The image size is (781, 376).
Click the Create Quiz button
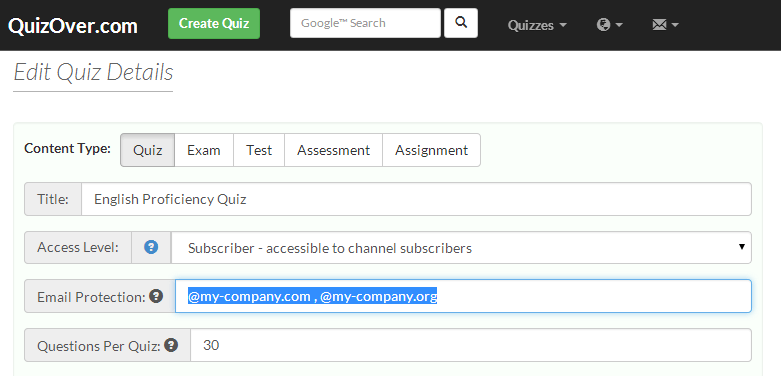pyautogui.click(x=214, y=23)
